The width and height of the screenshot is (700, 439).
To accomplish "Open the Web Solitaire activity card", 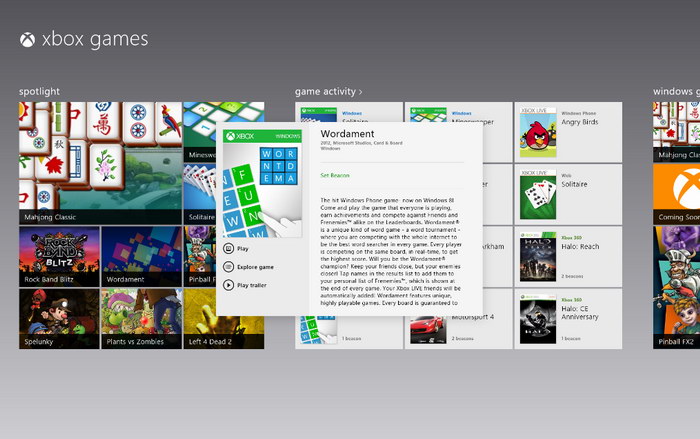I will [x=568, y=194].
